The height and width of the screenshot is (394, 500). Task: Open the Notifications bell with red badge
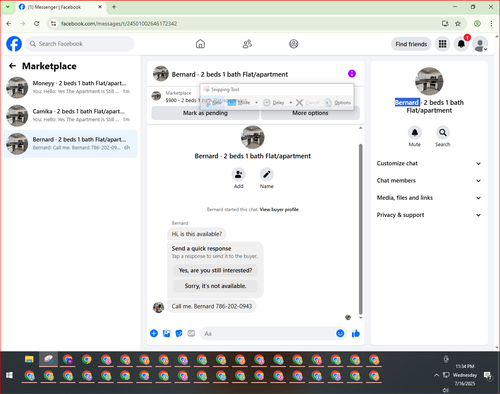coord(461,44)
